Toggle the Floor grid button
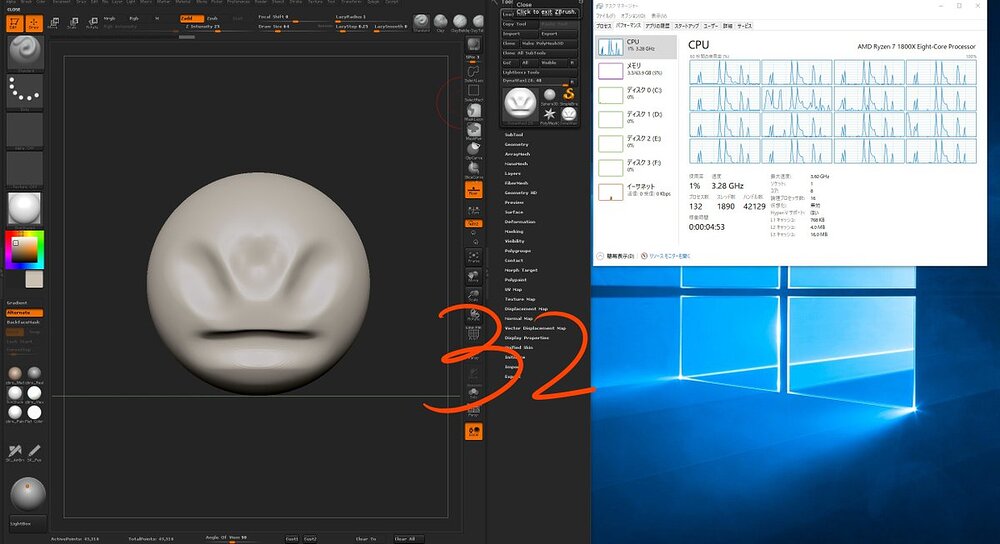 point(474,189)
